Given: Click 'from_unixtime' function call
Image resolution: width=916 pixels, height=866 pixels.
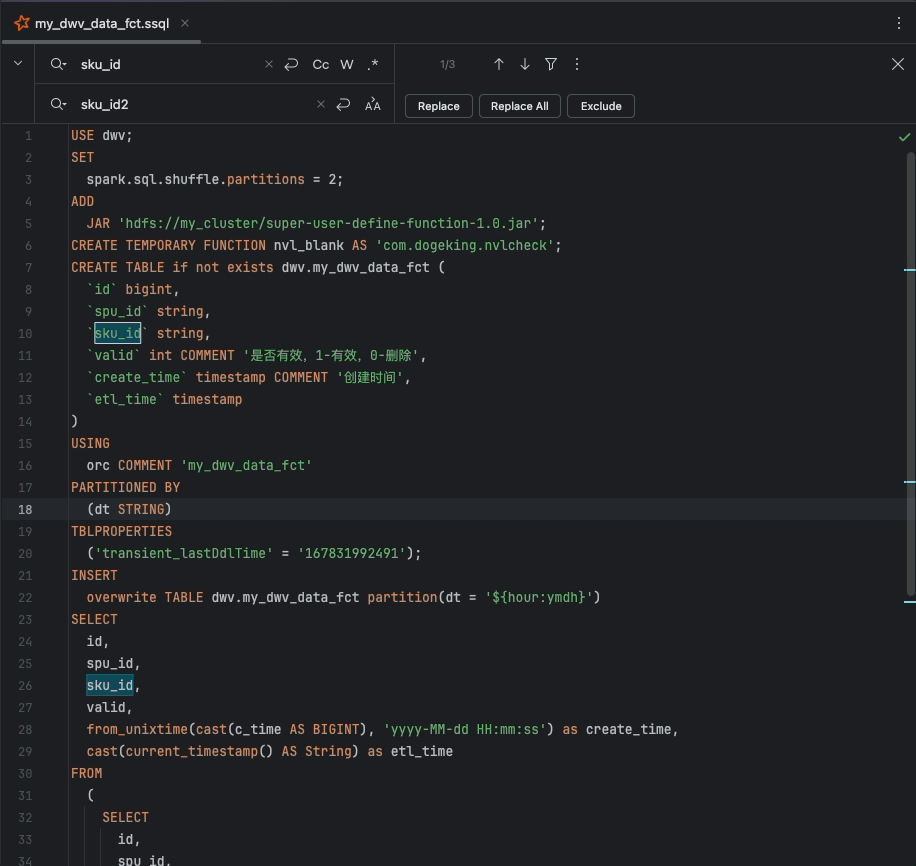Looking at the screenshot, I should pyautogui.click(x=137, y=729).
